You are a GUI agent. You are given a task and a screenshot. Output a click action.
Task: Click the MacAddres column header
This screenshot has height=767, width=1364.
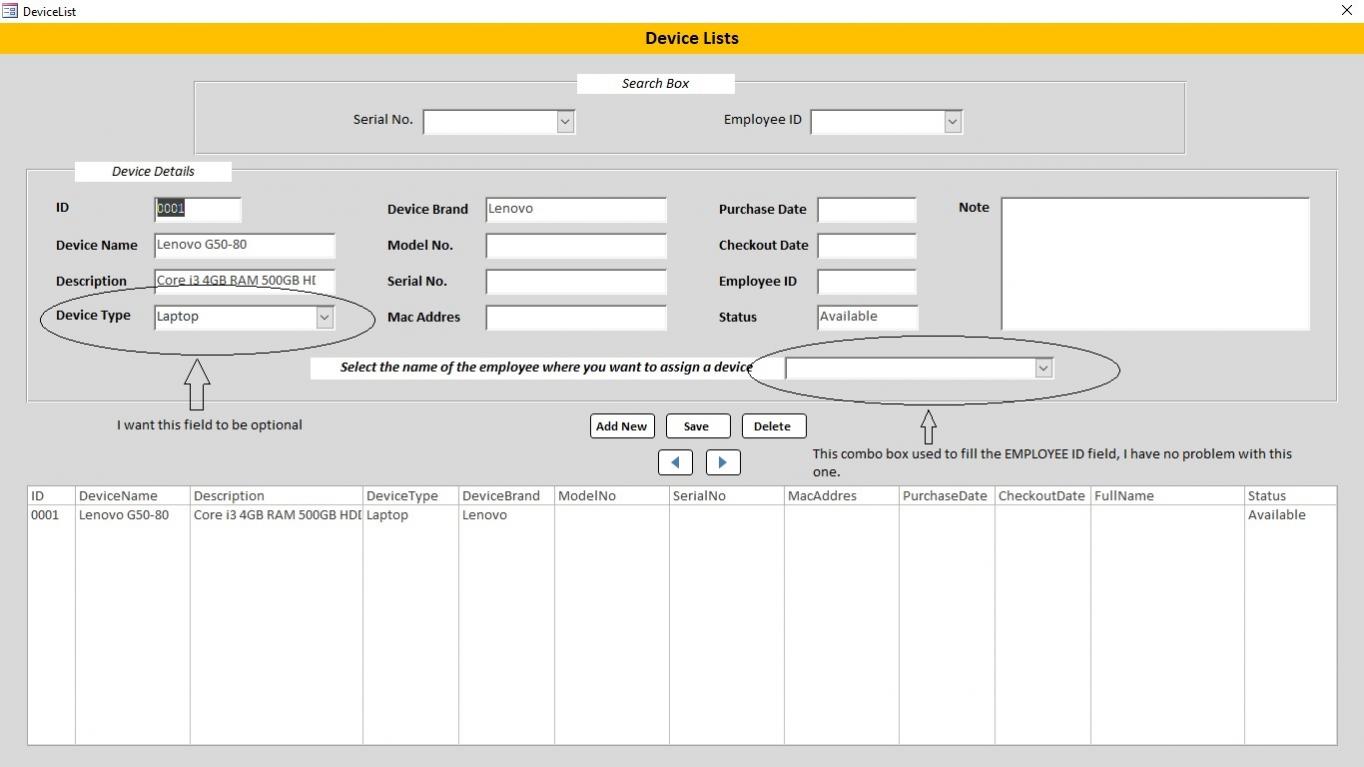[841, 496]
